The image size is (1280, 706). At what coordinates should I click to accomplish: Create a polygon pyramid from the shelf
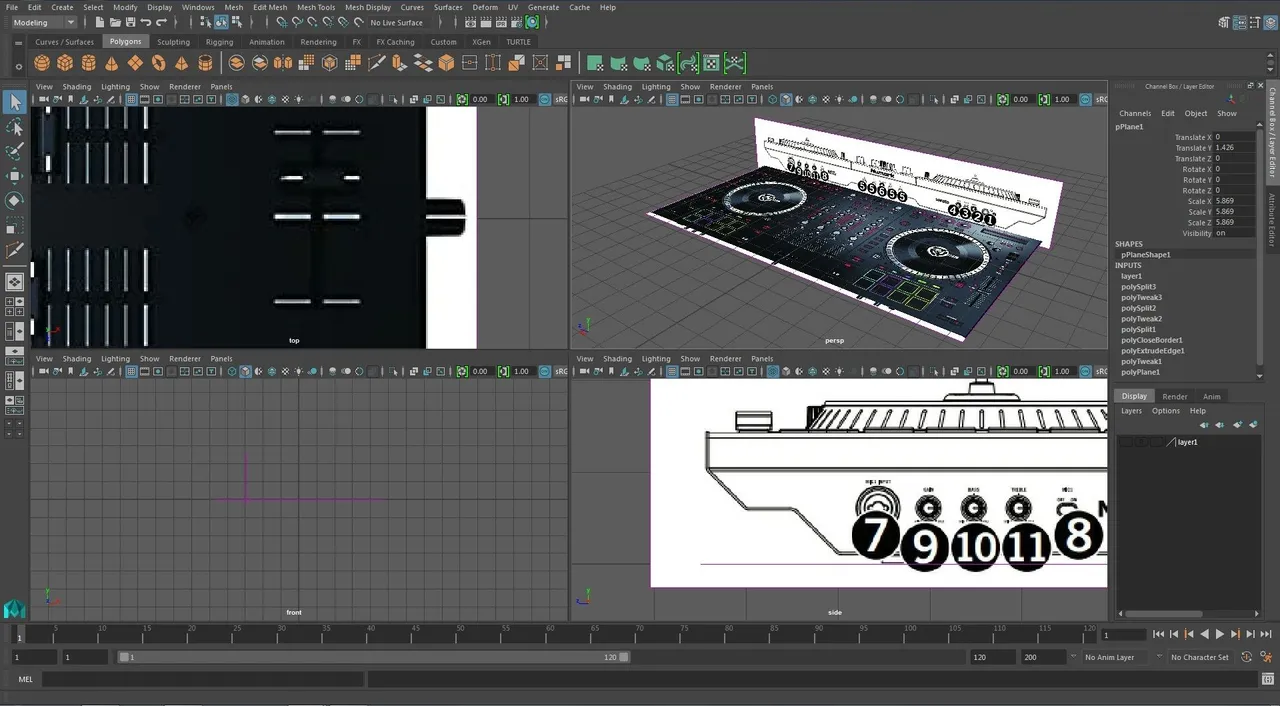coord(181,63)
